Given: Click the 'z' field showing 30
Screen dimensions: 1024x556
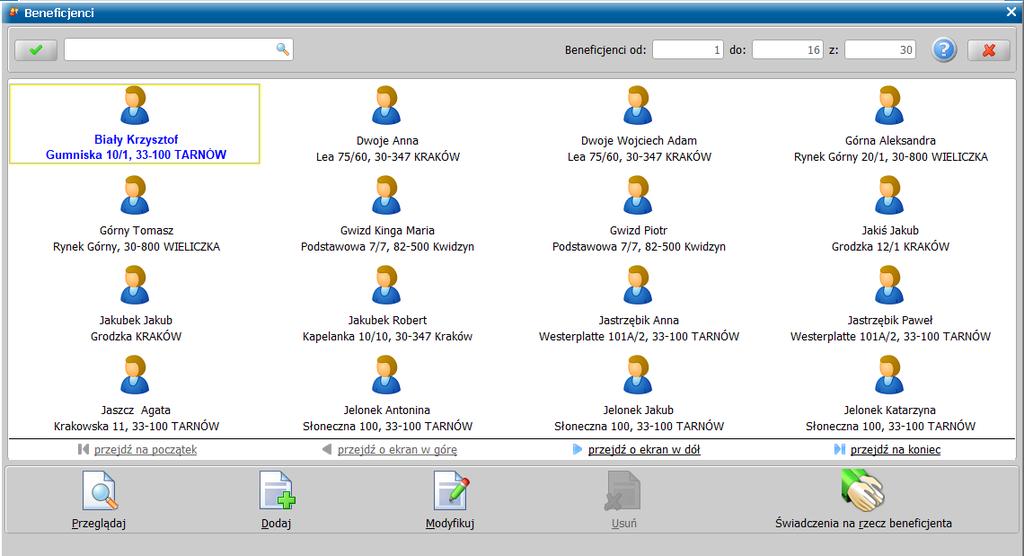Looking at the screenshot, I should pyautogui.click(x=880, y=50).
